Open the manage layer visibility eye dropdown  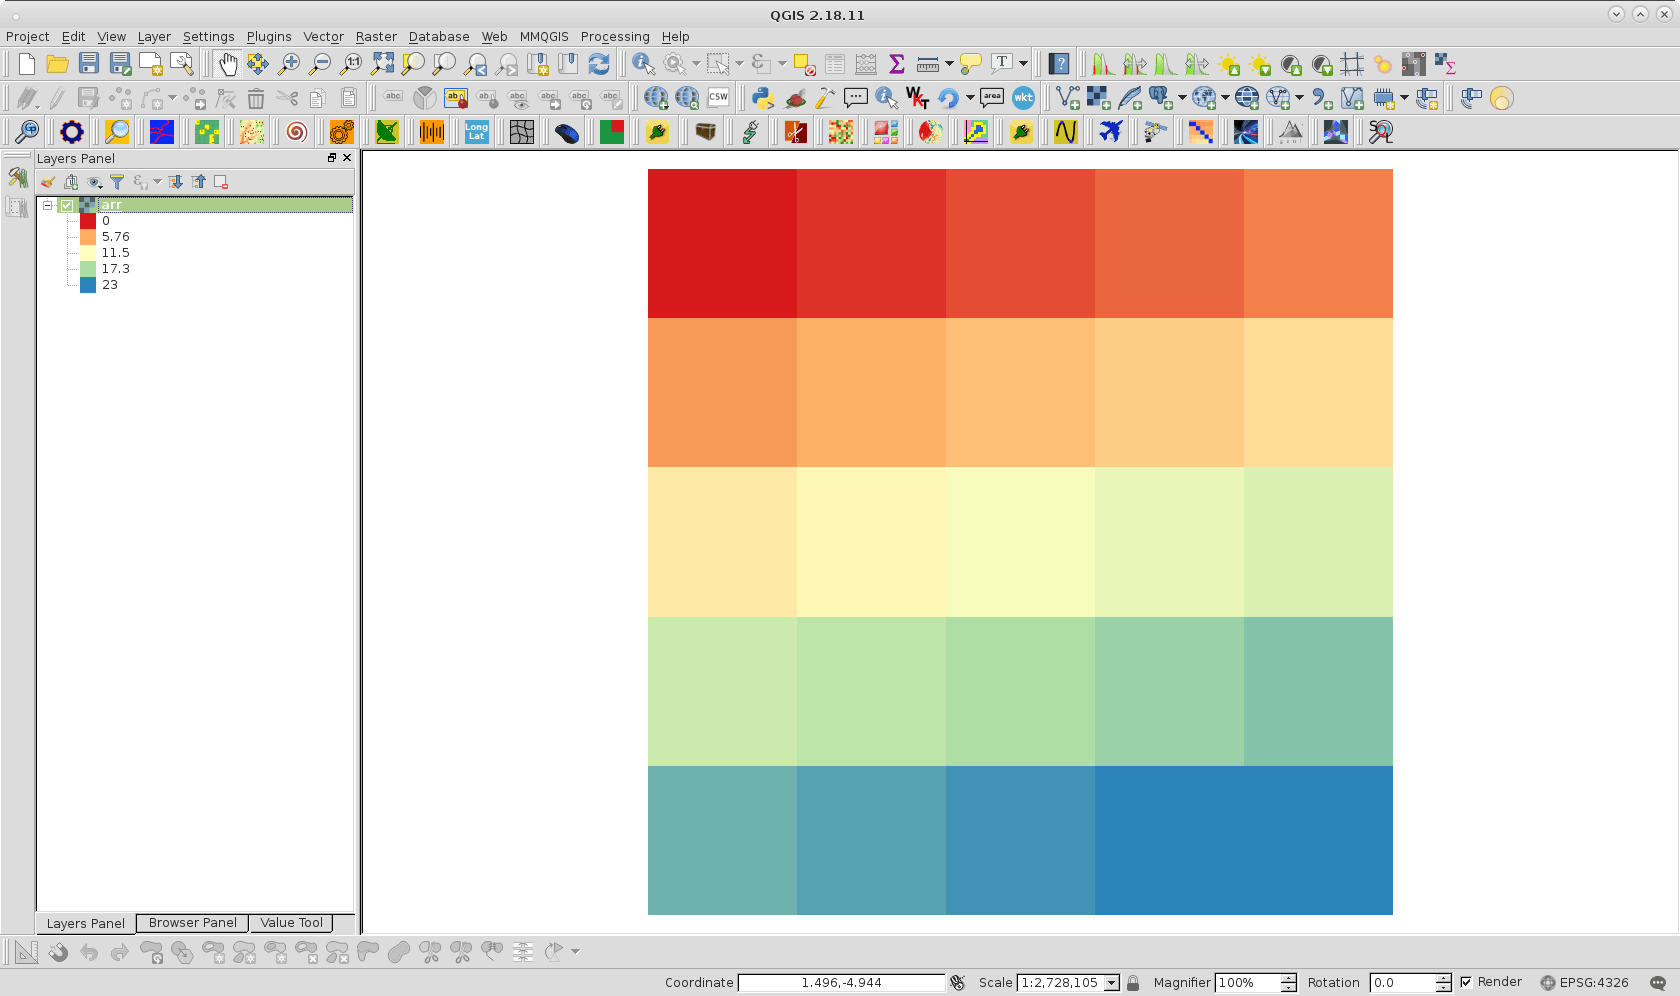[x=95, y=182]
